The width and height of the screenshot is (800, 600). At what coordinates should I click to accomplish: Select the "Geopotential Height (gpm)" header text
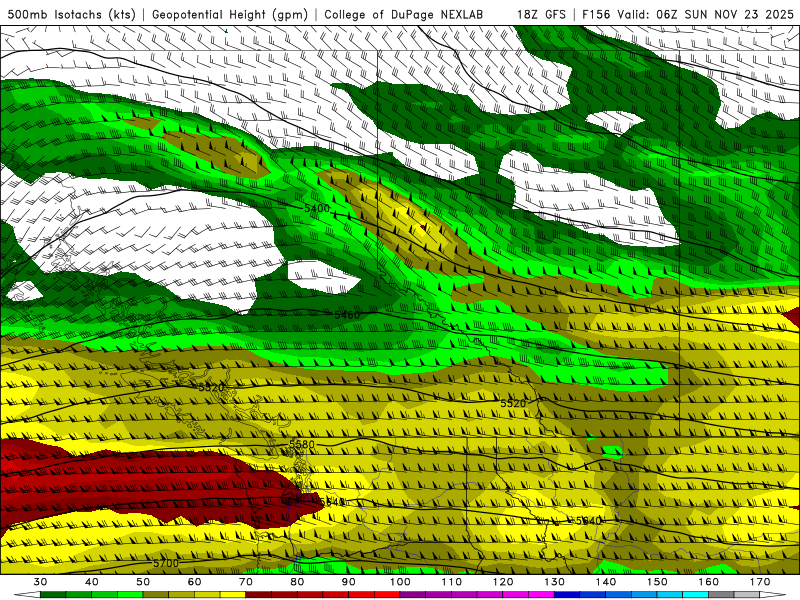click(x=230, y=14)
